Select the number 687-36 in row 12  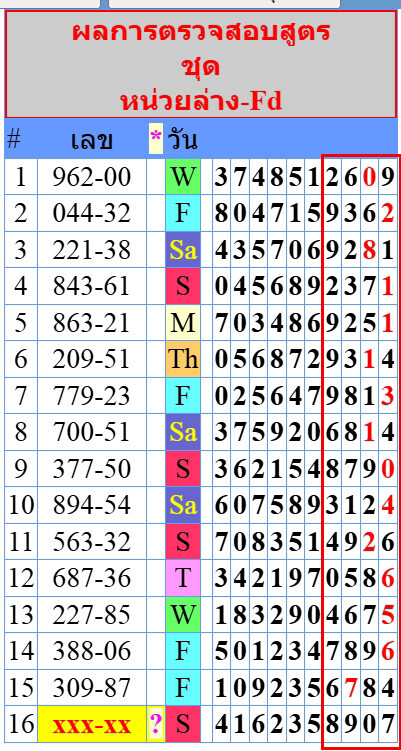(92, 579)
